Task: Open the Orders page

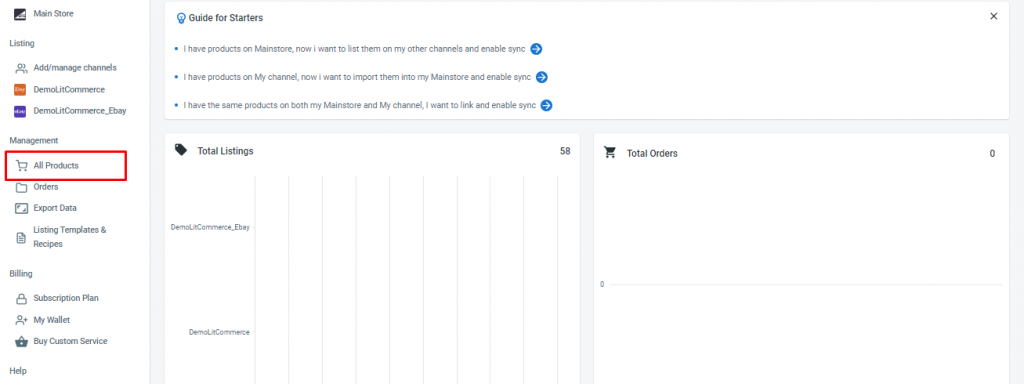Action: [x=46, y=187]
